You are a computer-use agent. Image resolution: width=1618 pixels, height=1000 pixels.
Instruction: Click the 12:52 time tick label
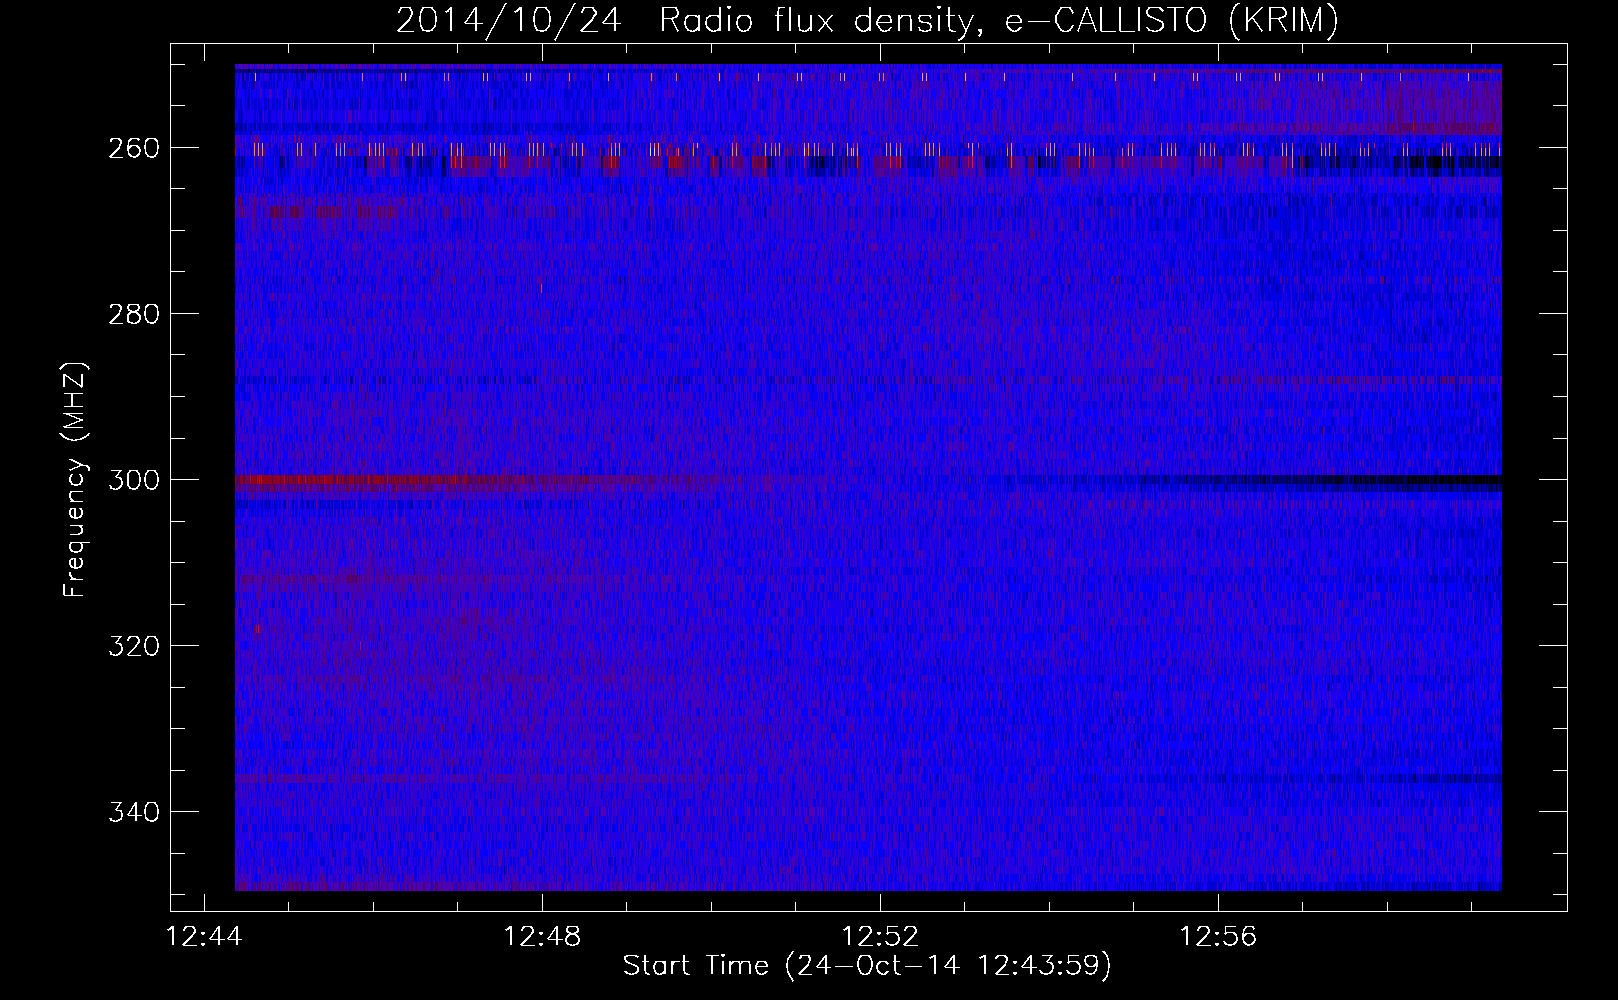[880, 937]
